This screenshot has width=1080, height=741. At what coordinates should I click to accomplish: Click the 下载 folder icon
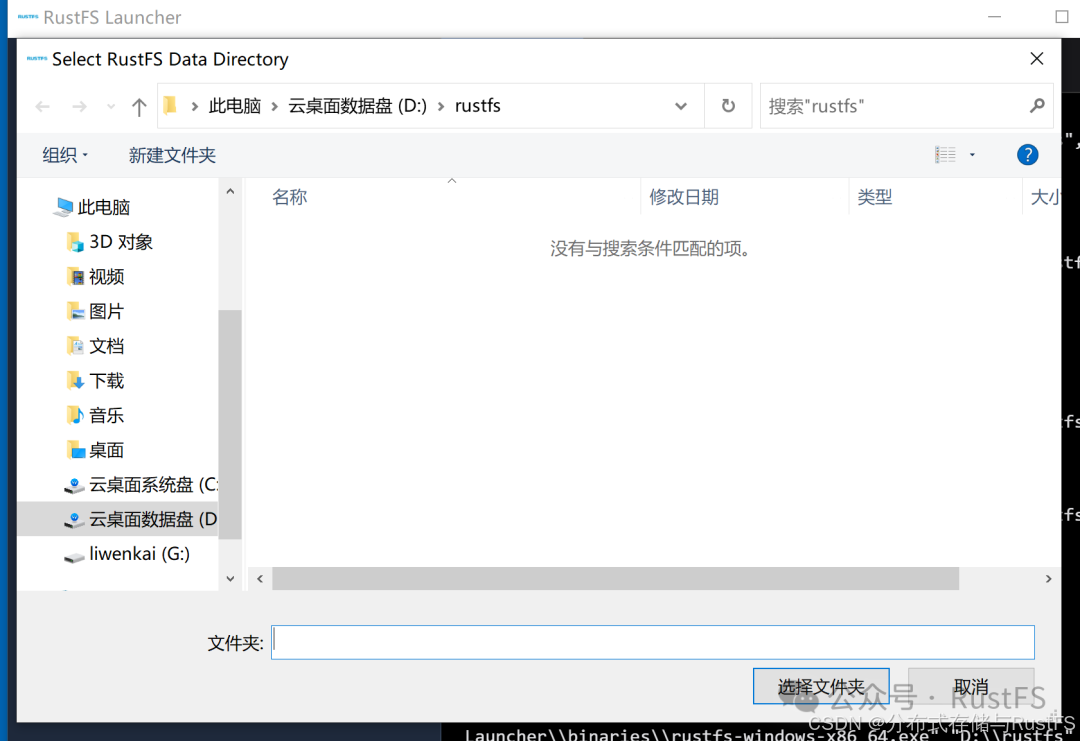pos(75,381)
